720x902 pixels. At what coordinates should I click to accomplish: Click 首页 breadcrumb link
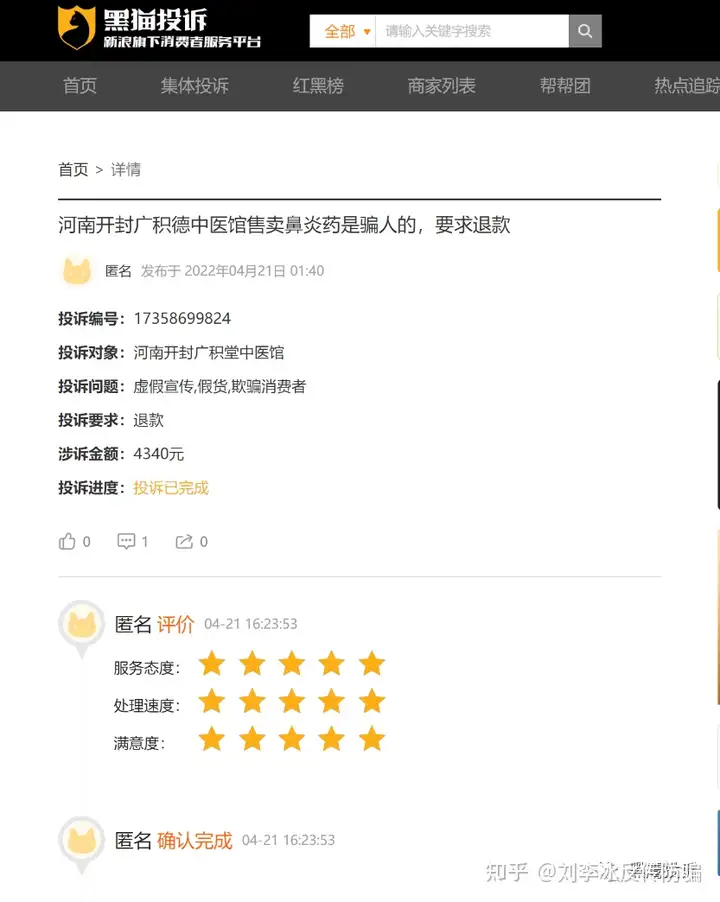point(73,170)
